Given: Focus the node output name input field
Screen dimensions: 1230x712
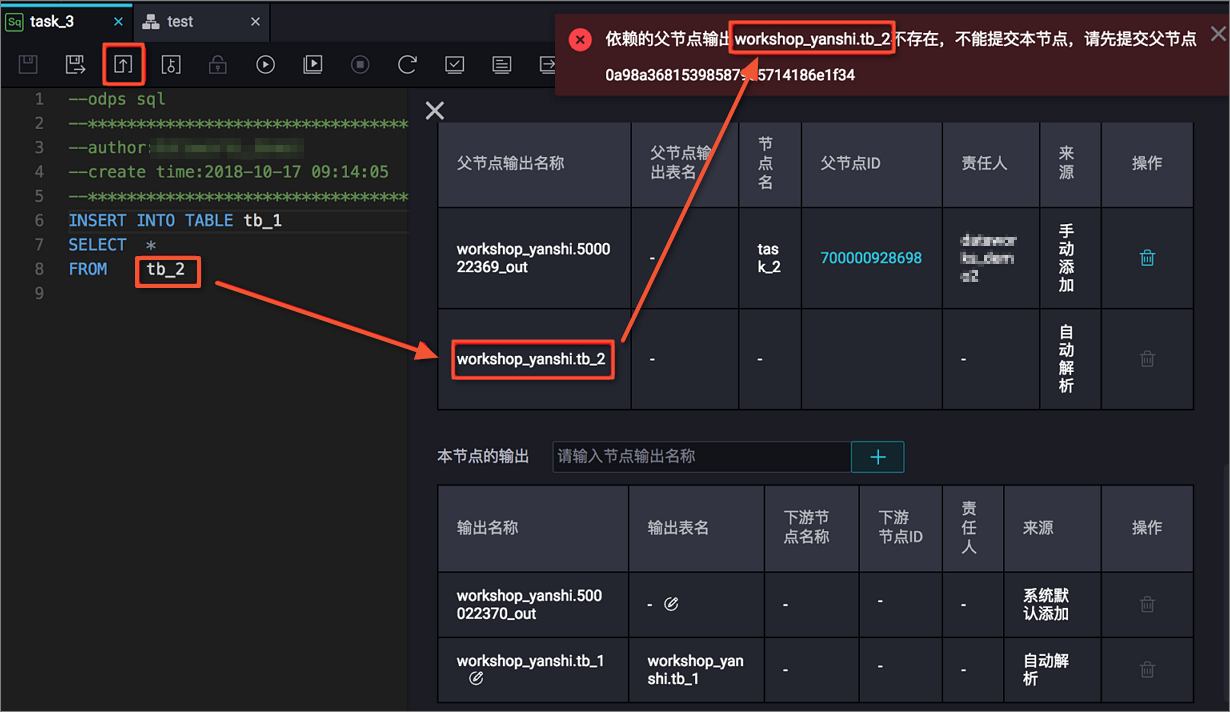Looking at the screenshot, I should (702, 457).
